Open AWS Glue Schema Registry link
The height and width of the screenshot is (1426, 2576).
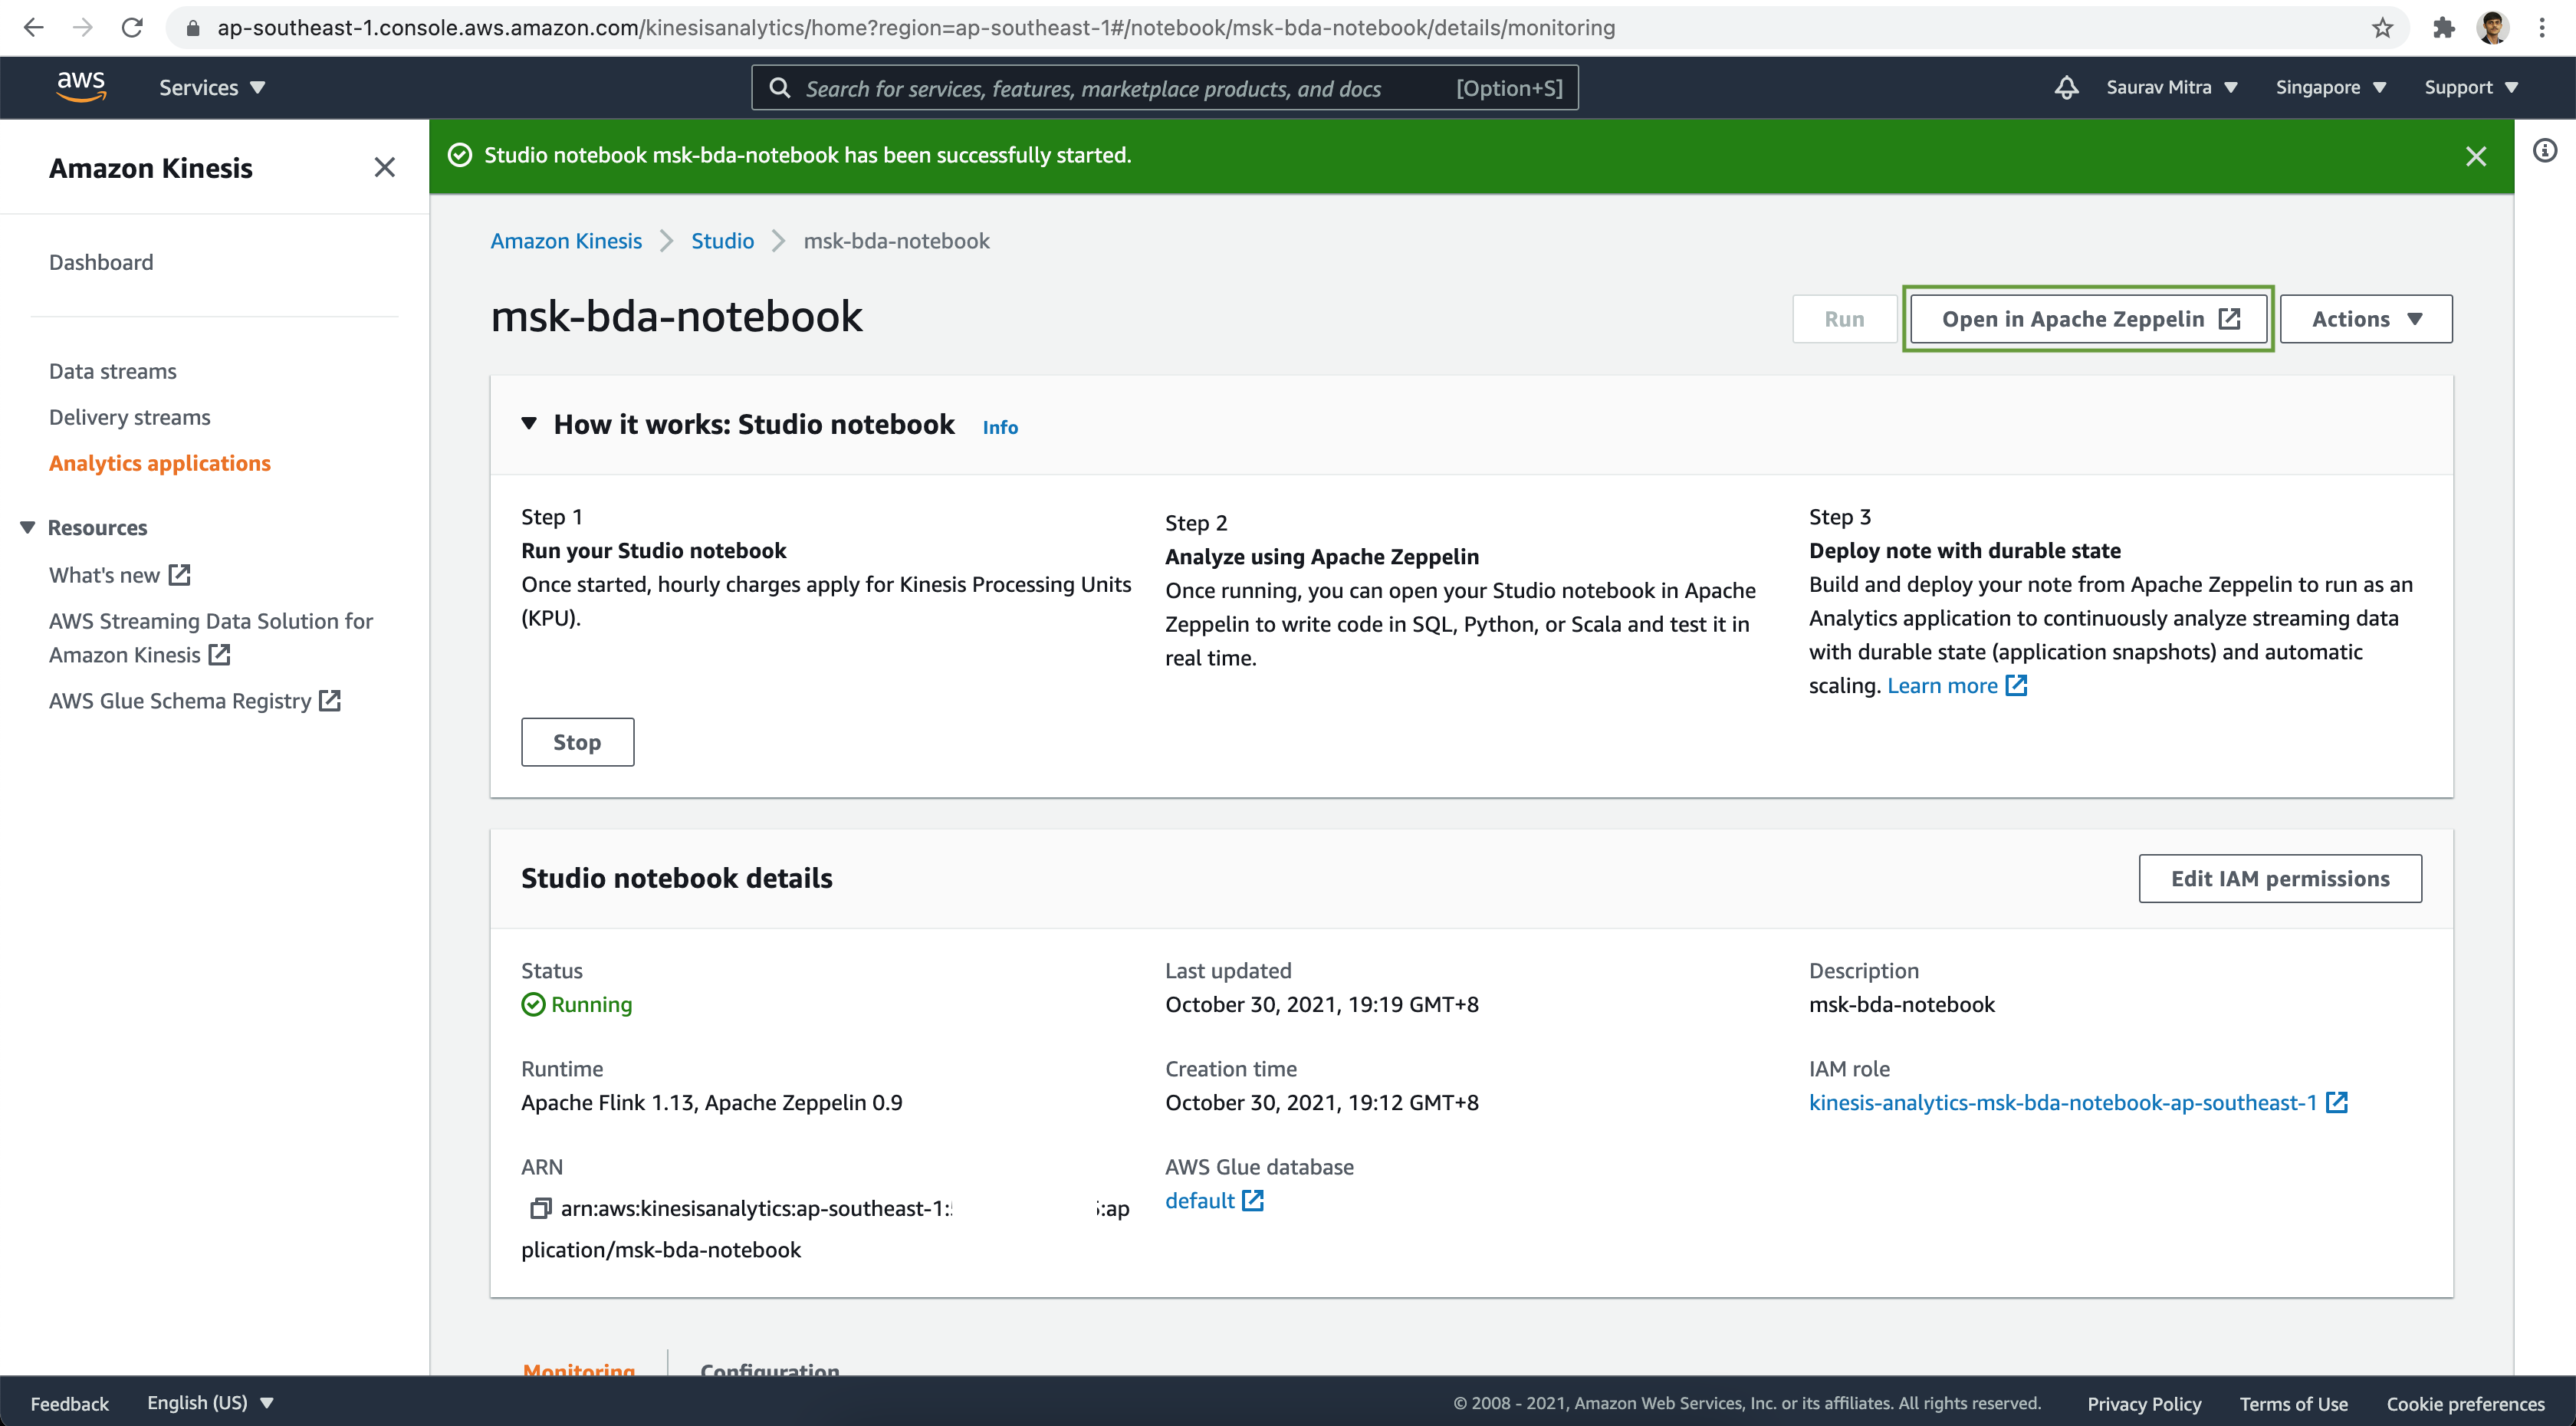point(195,701)
